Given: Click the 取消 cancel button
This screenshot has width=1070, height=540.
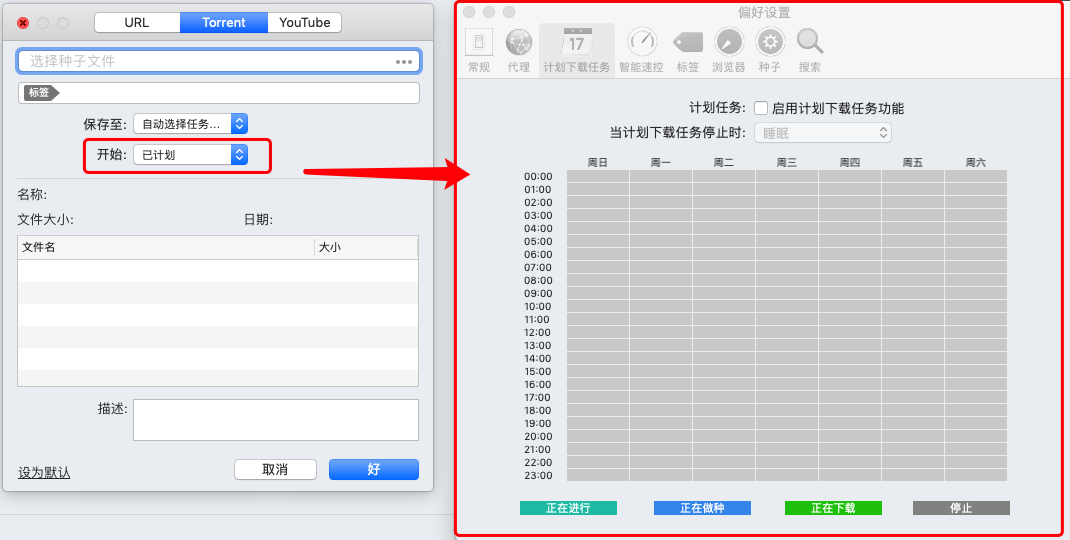Looking at the screenshot, I should coord(275,469).
